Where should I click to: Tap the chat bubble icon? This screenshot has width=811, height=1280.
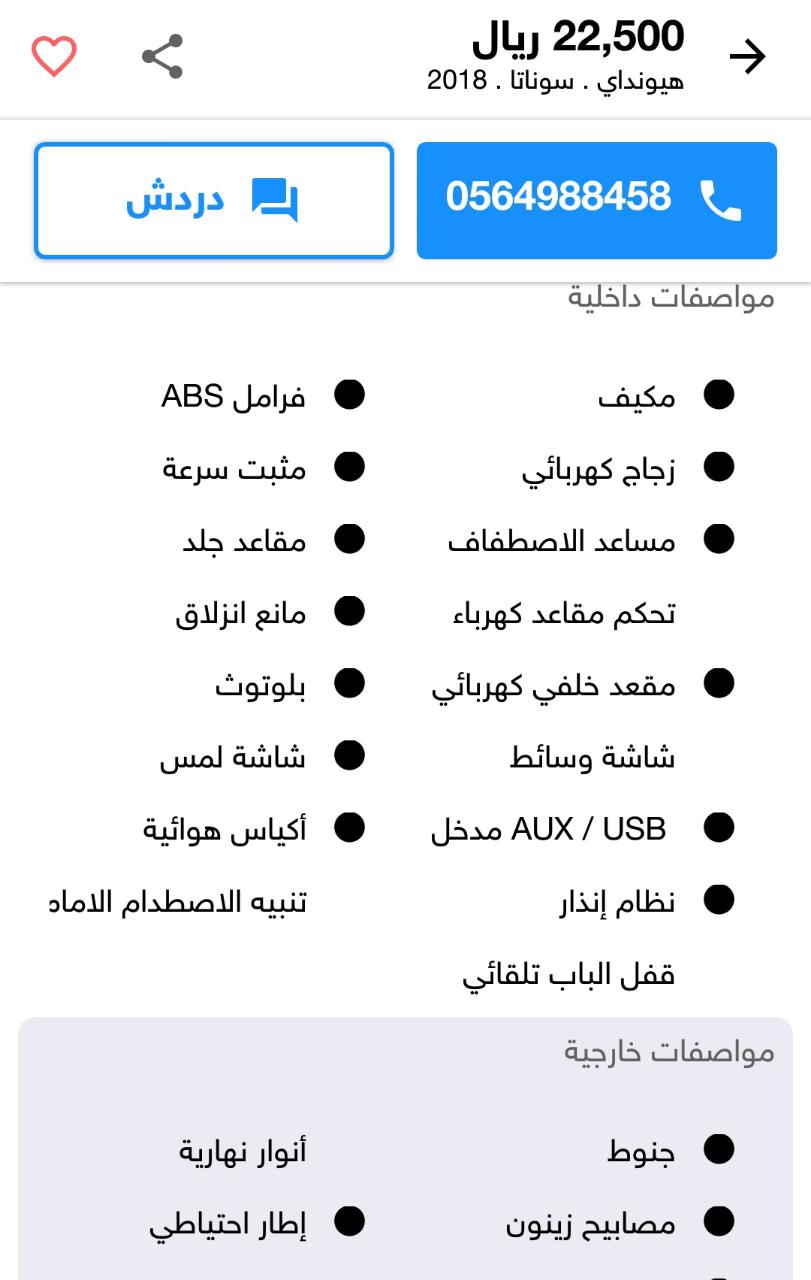(274, 200)
